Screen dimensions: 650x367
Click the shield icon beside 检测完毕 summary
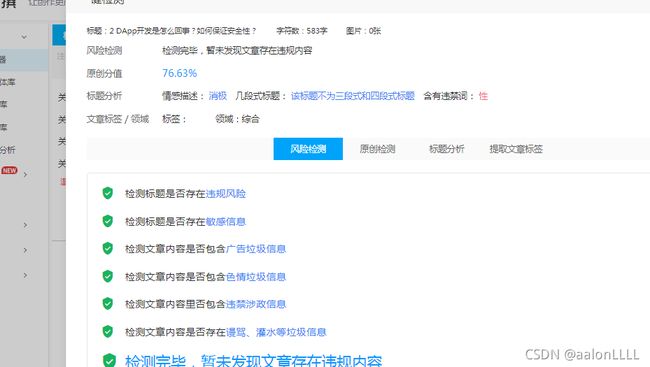point(109,360)
